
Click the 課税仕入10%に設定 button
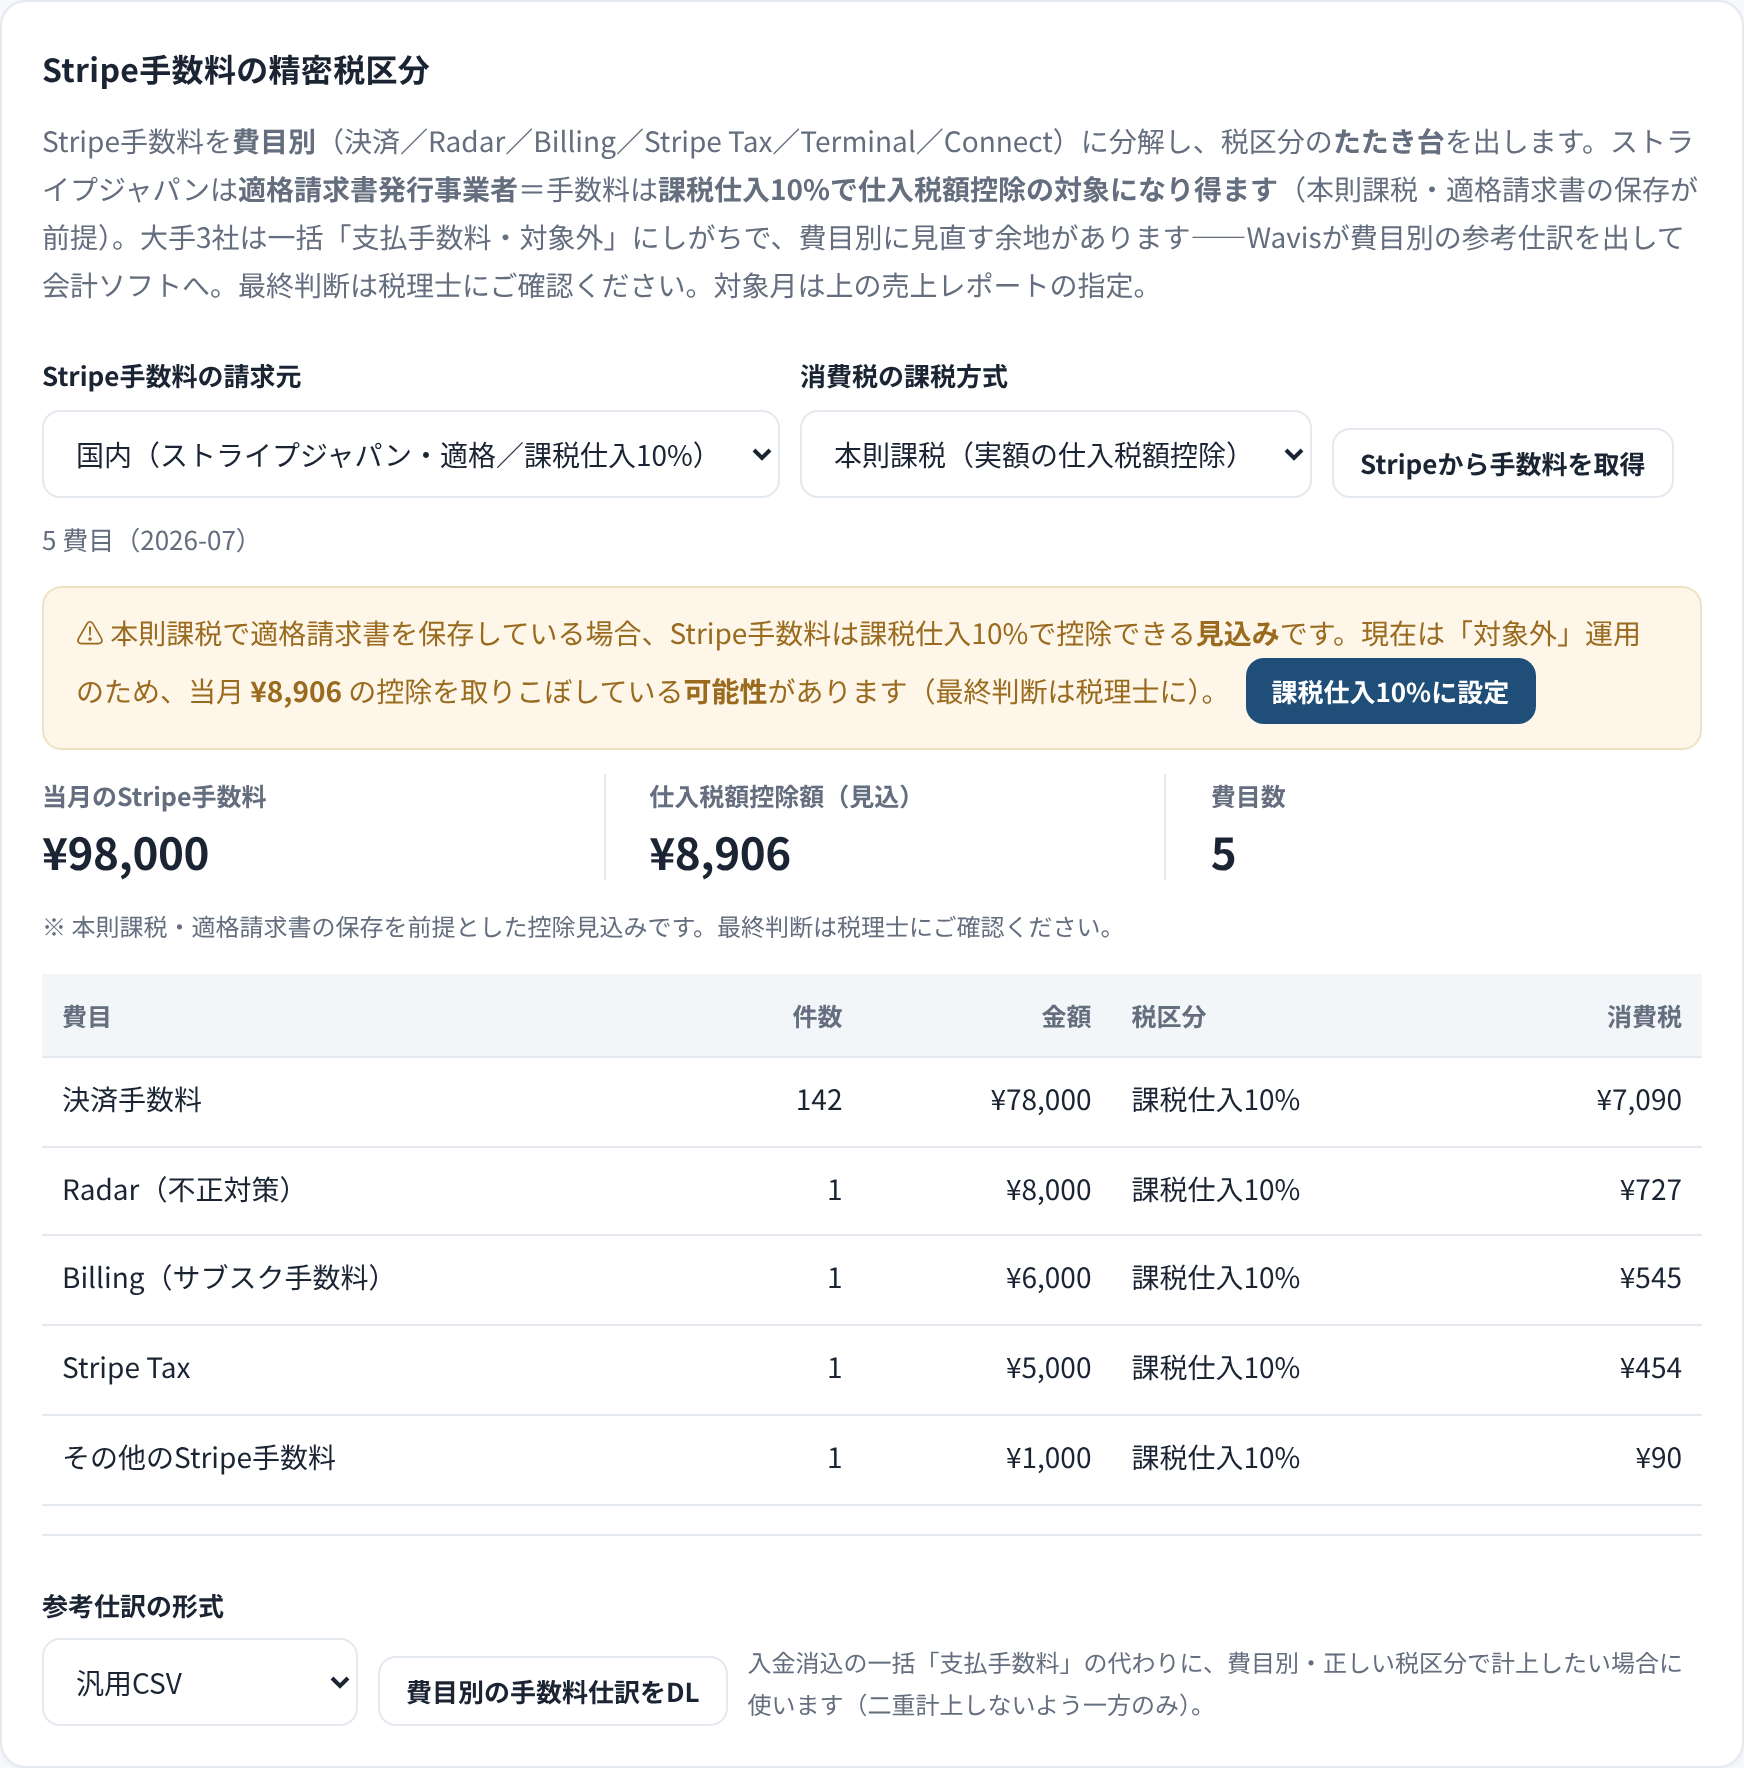tap(1390, 691)
